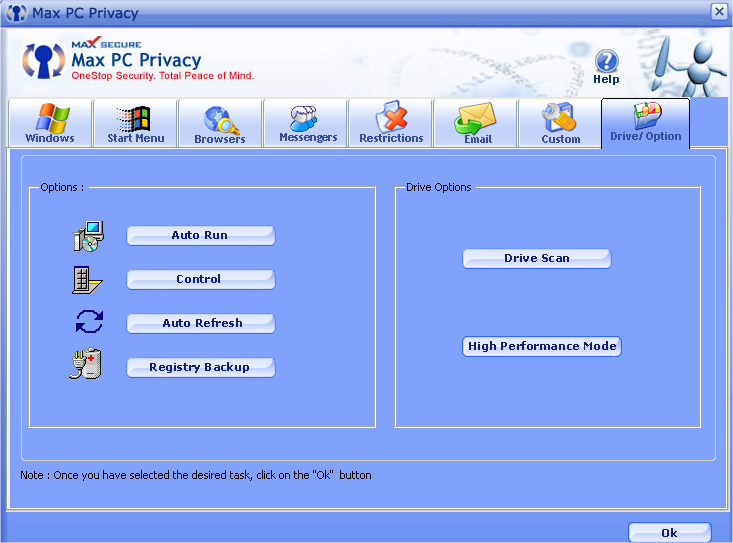Go to the Messengers tab
733x543 pixels.
pos(306,123)
